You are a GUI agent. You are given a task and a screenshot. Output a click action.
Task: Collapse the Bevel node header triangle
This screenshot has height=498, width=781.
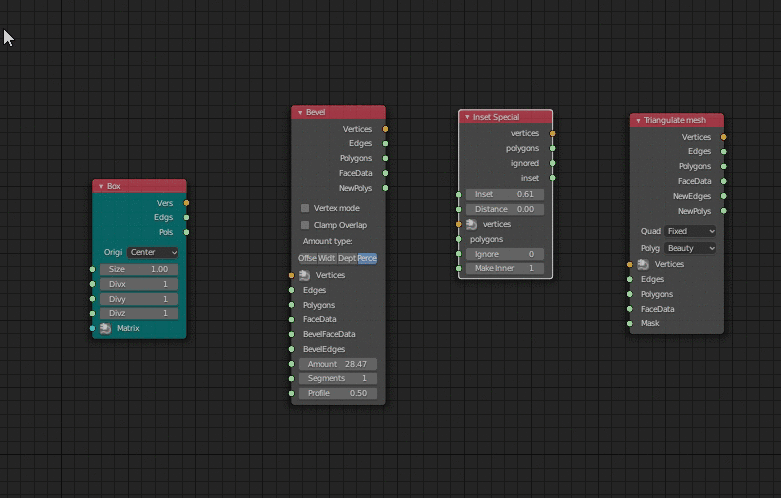click(300, 113)
